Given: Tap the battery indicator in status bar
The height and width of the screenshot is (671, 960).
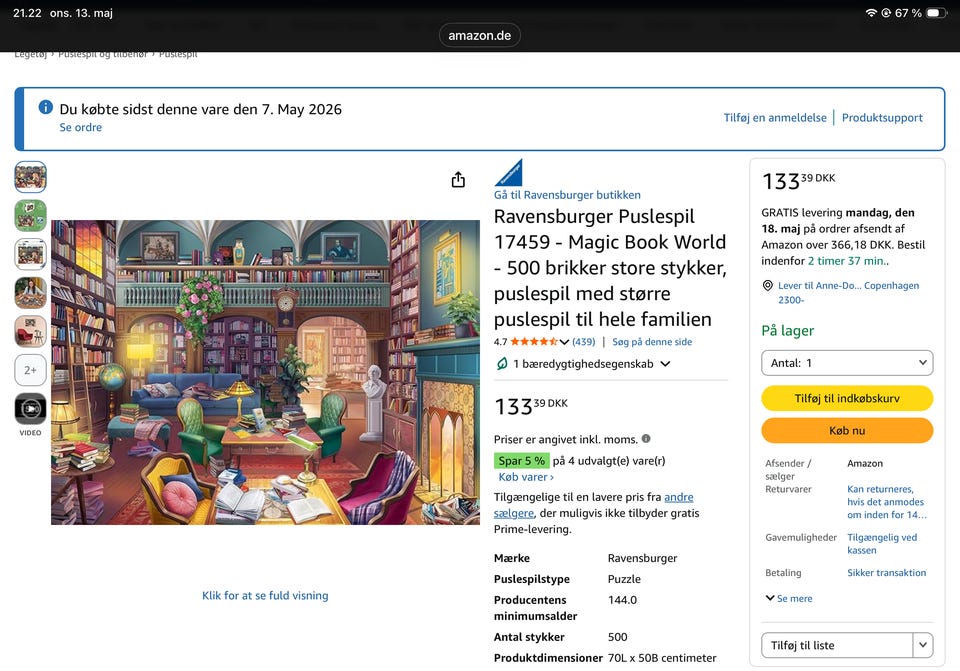Looking at the screenshot, I should tap(936, 13).
